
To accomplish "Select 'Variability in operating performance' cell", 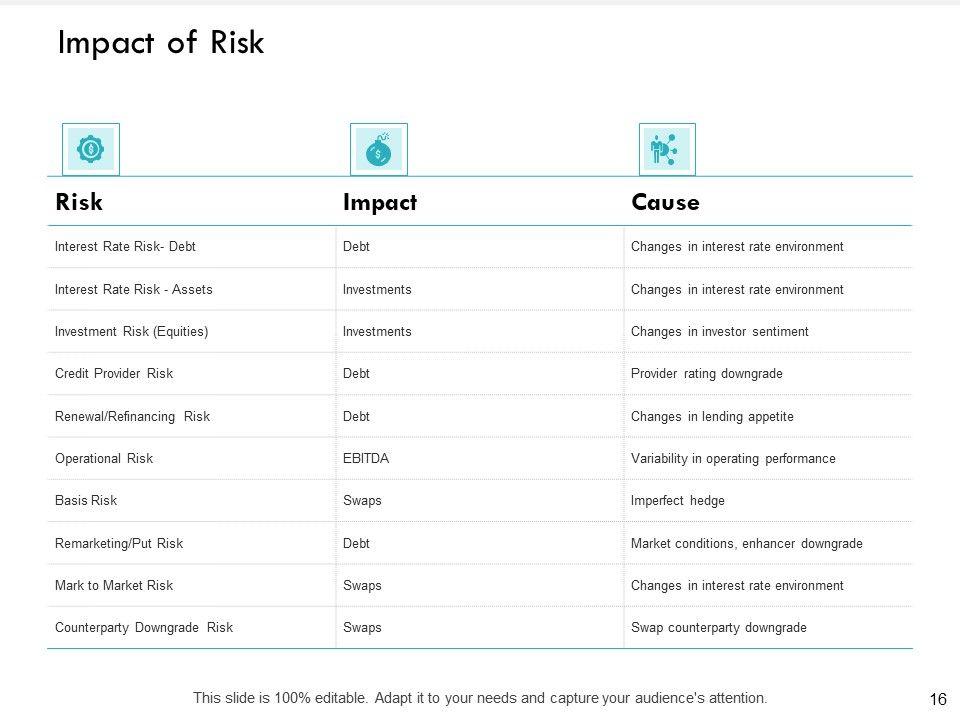I will pyautogui.click(x=733, y=459).
